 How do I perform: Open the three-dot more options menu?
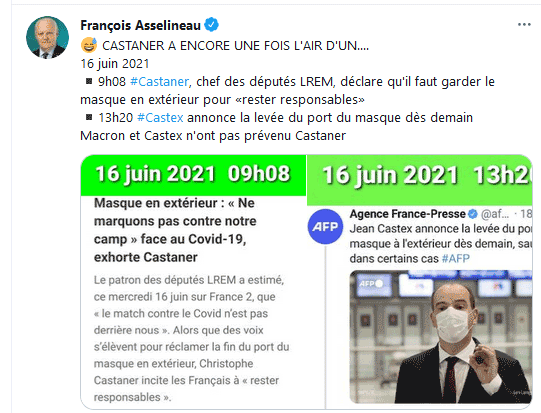[524, 25]
